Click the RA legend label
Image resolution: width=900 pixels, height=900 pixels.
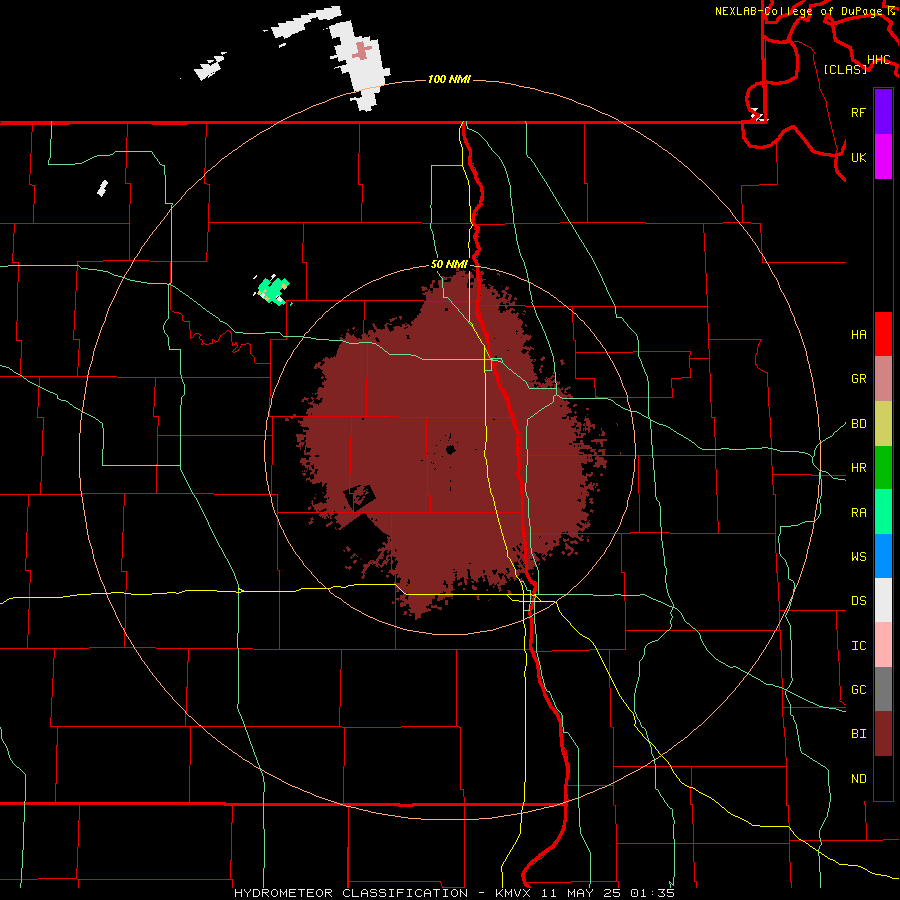click(858, 513)
